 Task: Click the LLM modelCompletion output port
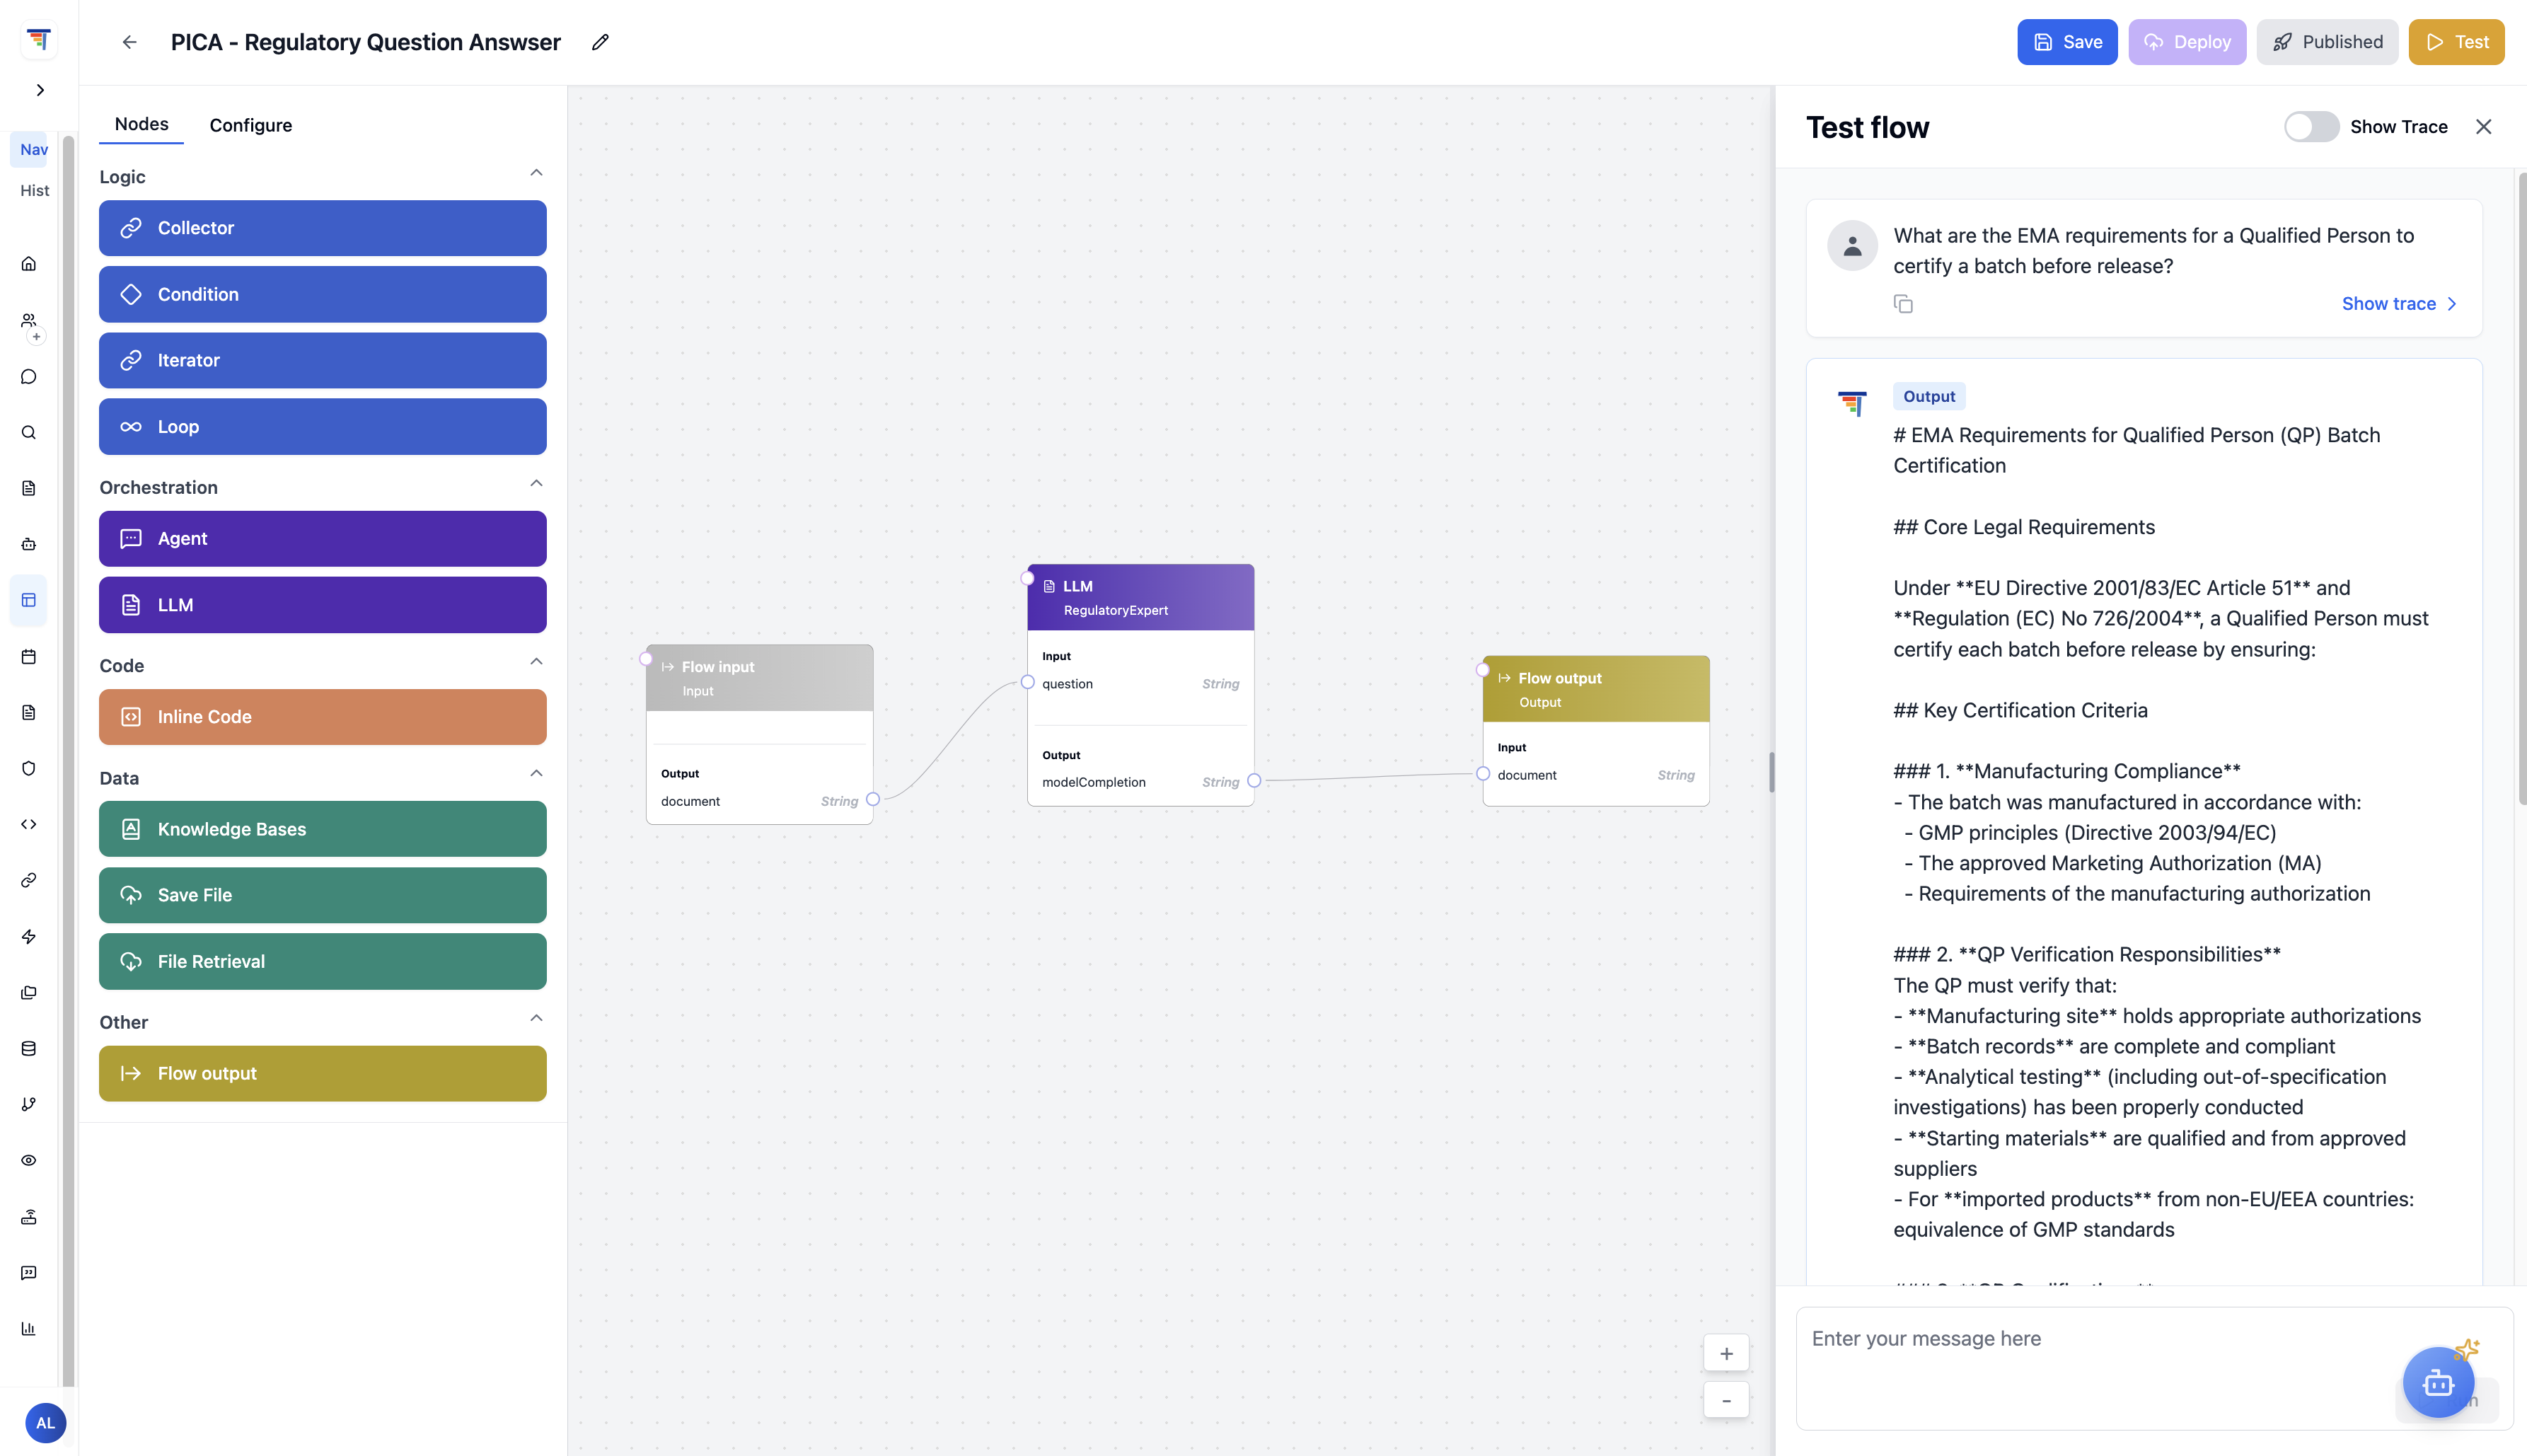click(1254, 781)
